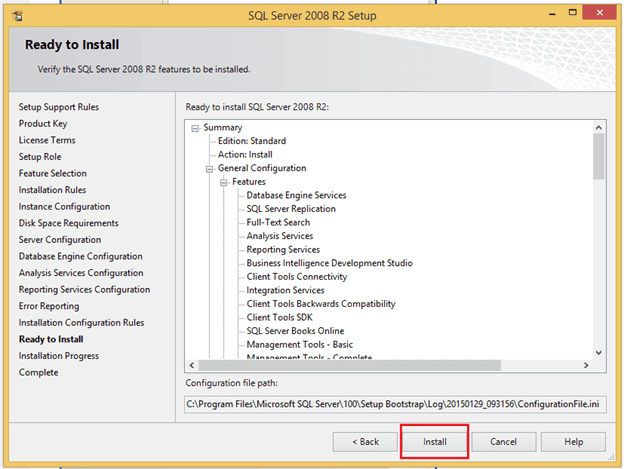Go back with the < Back button
This screenshot has height=469, width=624.
click(365, 442)
